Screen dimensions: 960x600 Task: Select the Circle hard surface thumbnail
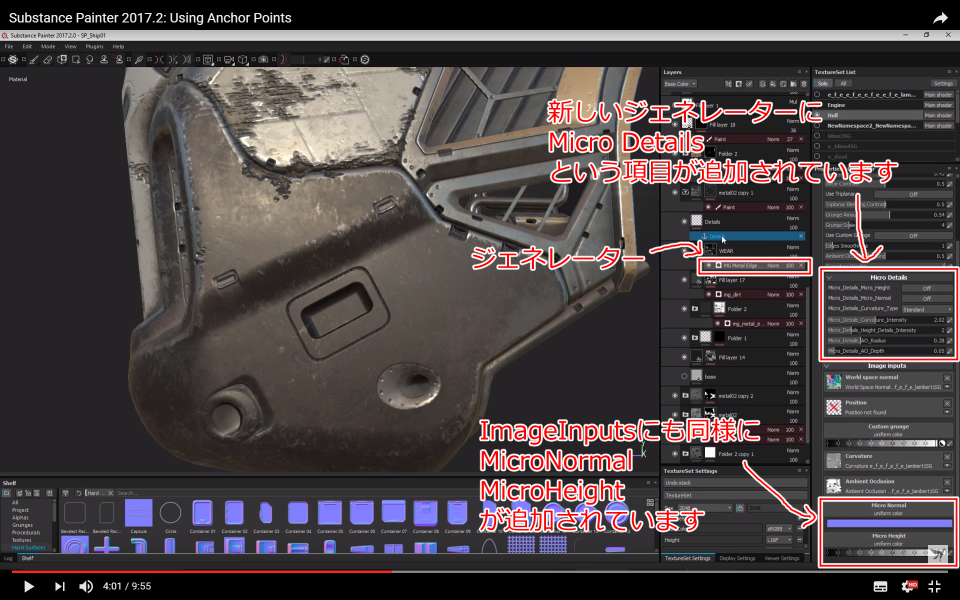point(170,512)
